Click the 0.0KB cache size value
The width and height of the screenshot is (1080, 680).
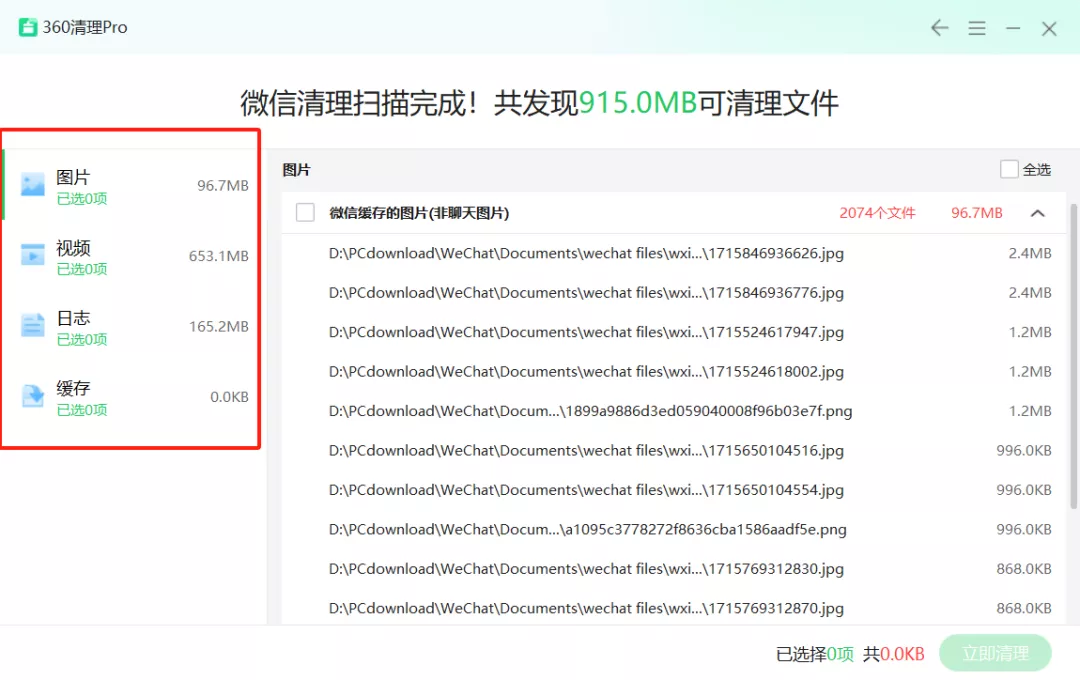click(x=229, y=397)
